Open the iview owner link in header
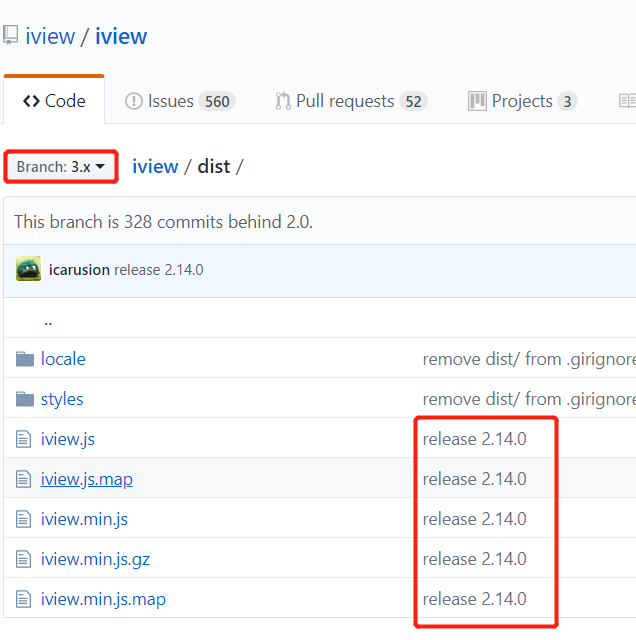This screenshot has height=640, width=636. tap(50, 37)
